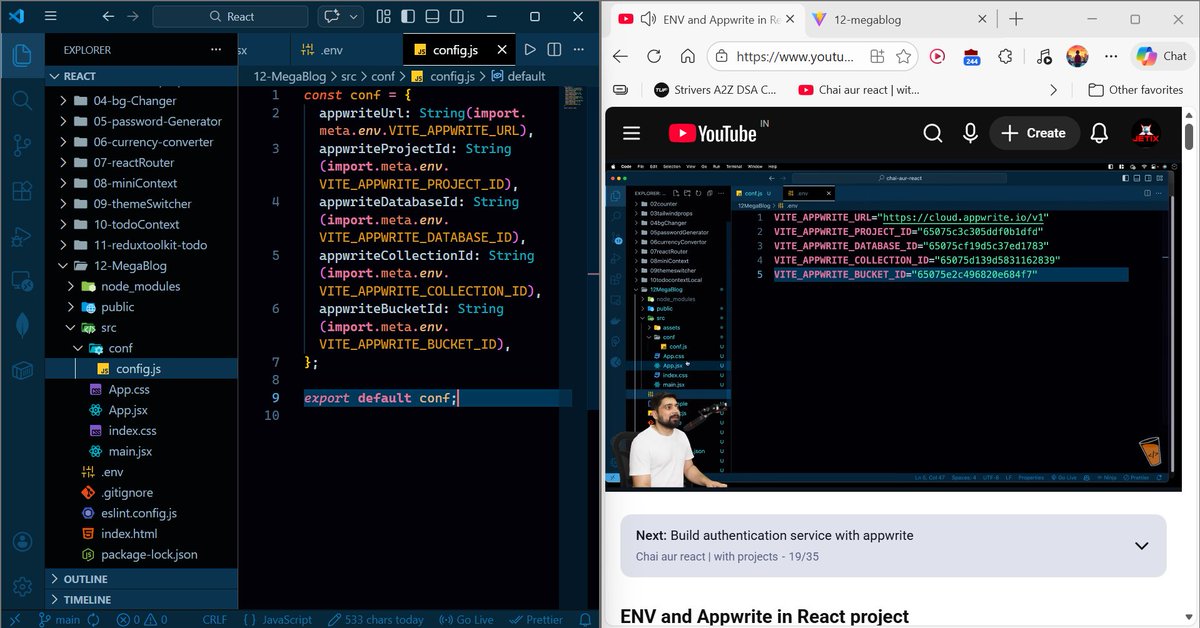
Task: Mute audio on the ENV and Appwrite tab
Action: click(648, 19)
